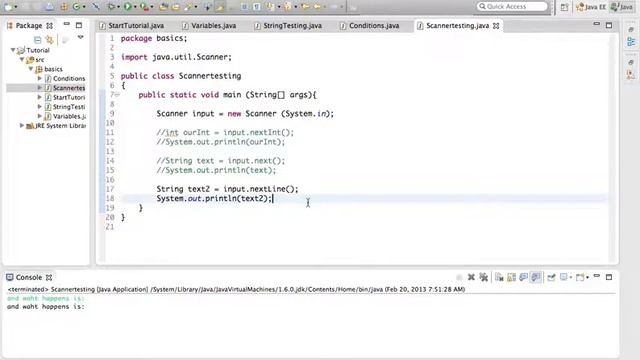Click the Print toolbar icon

click(x=49, y=7)
